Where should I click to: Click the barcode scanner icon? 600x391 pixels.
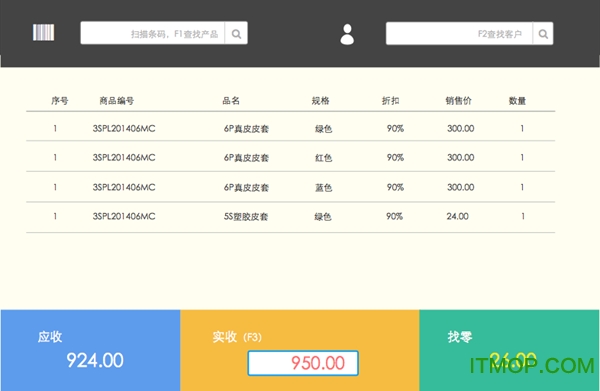click(43, 33)
